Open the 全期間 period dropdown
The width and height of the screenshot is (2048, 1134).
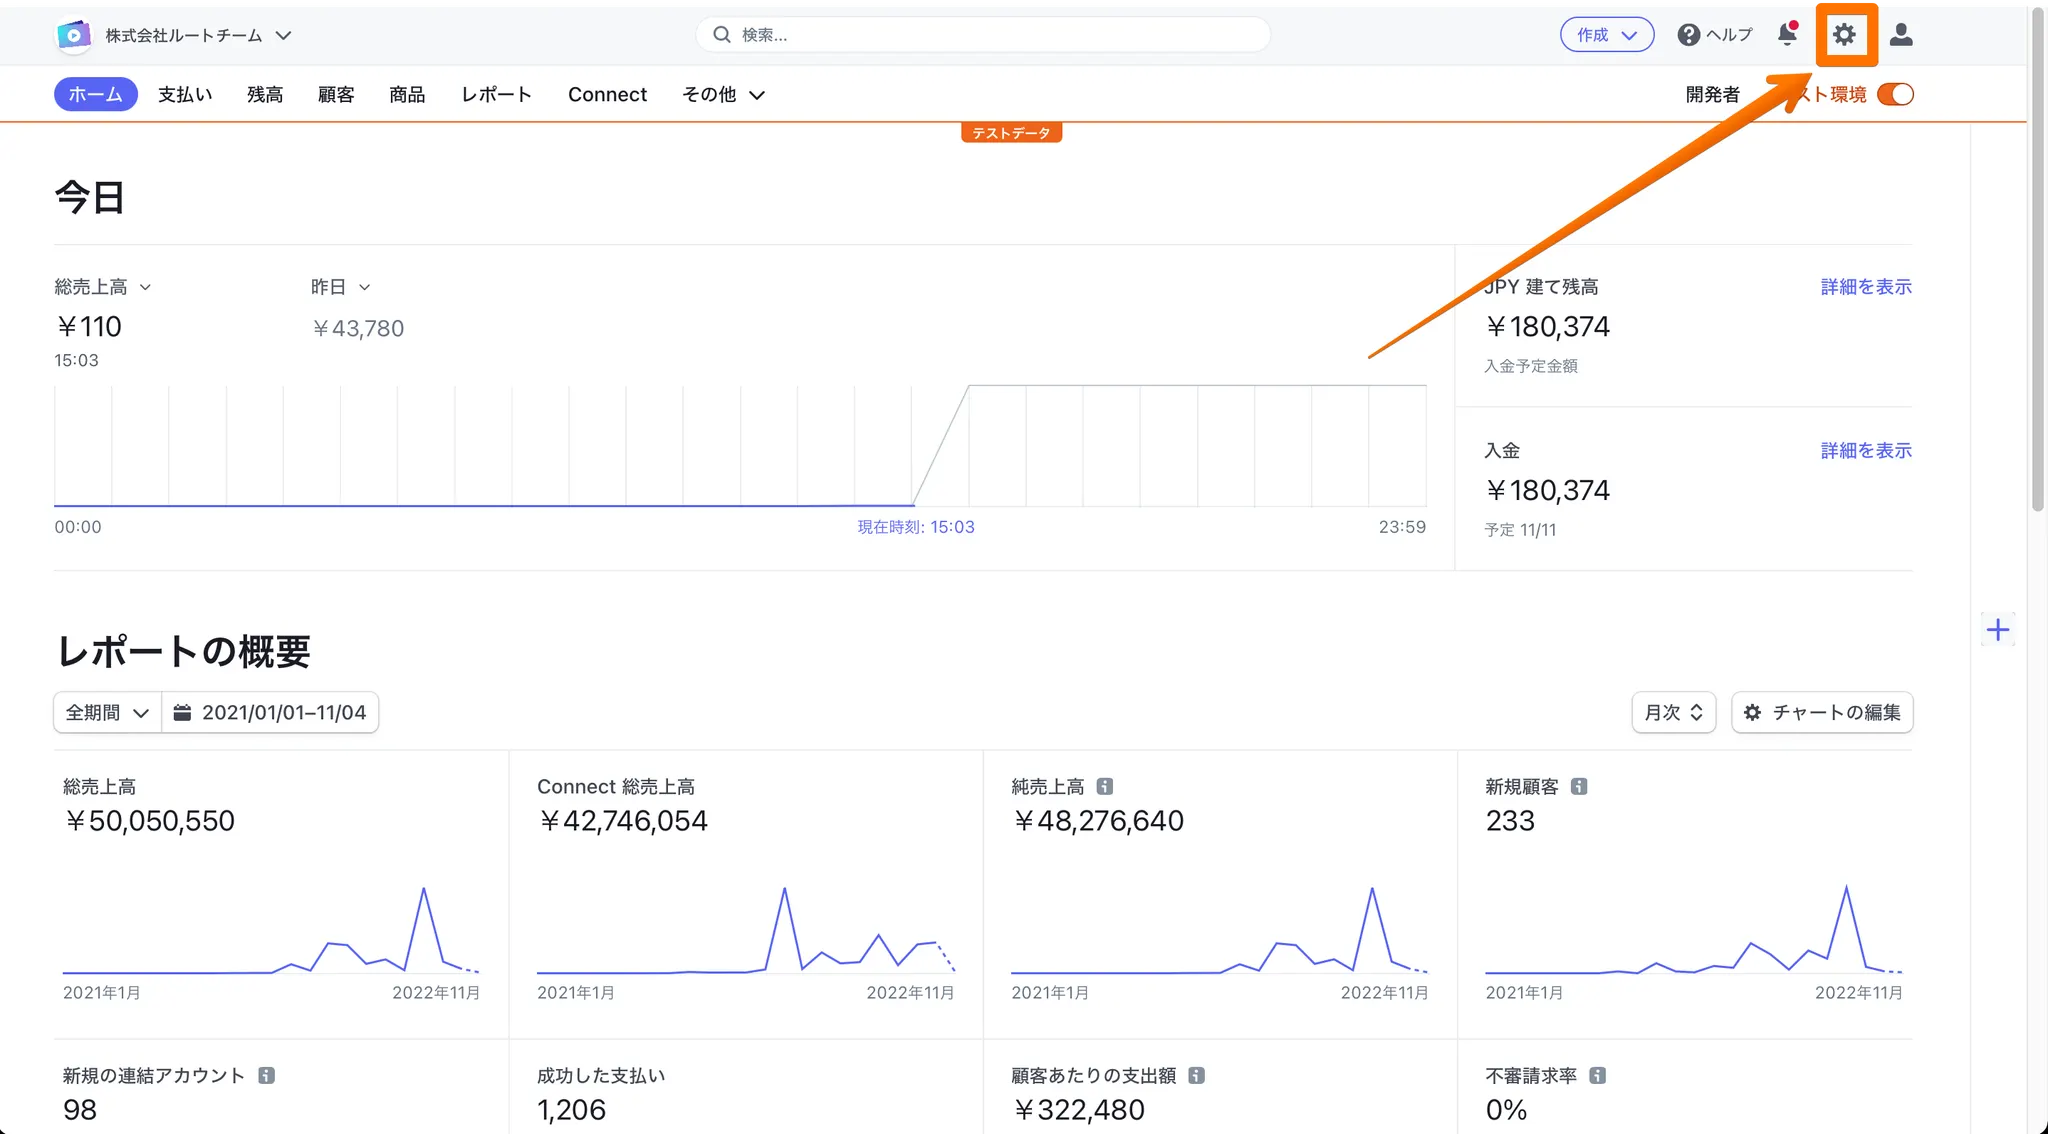107,712
